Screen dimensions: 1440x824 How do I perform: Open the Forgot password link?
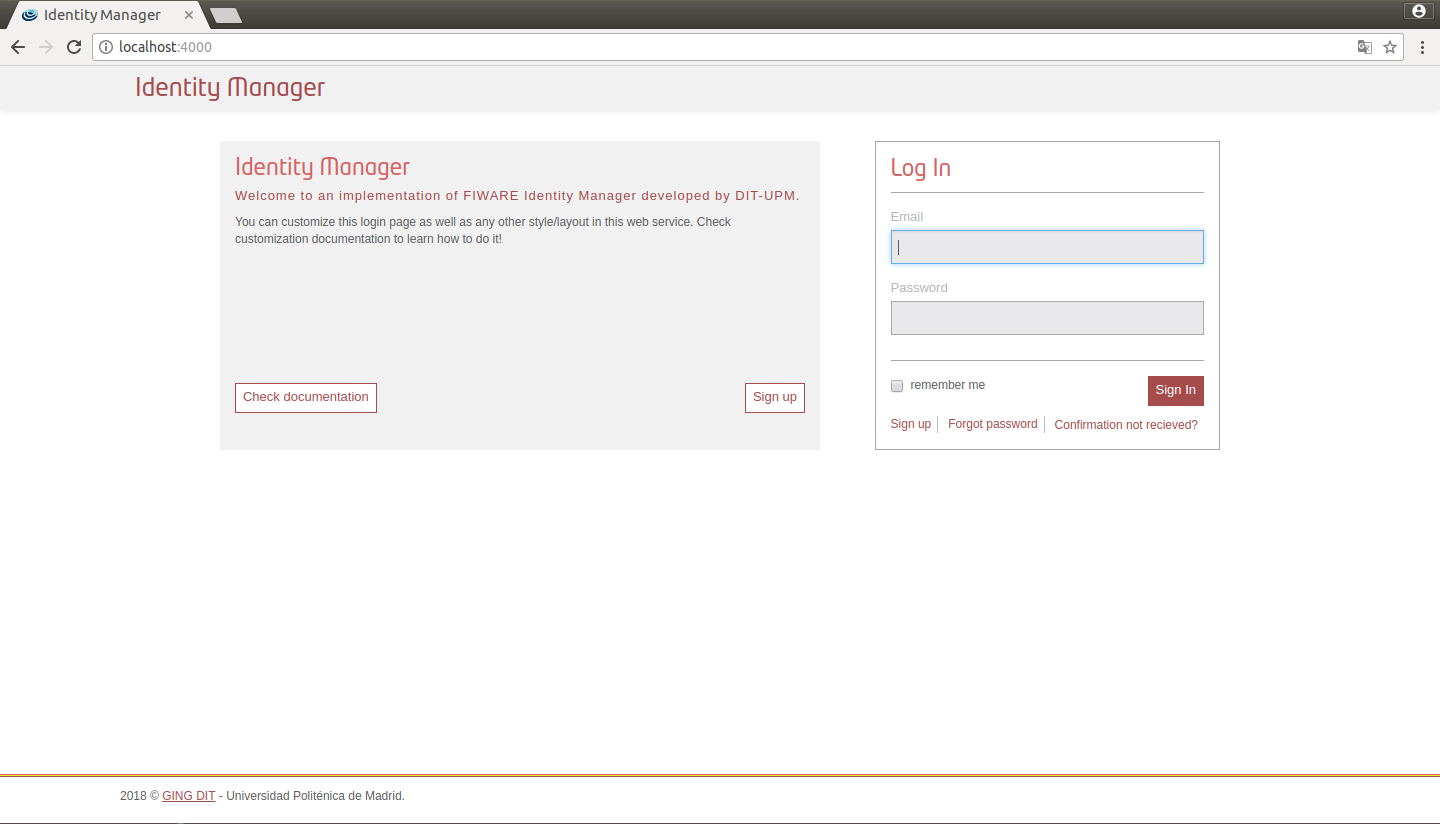993,424
